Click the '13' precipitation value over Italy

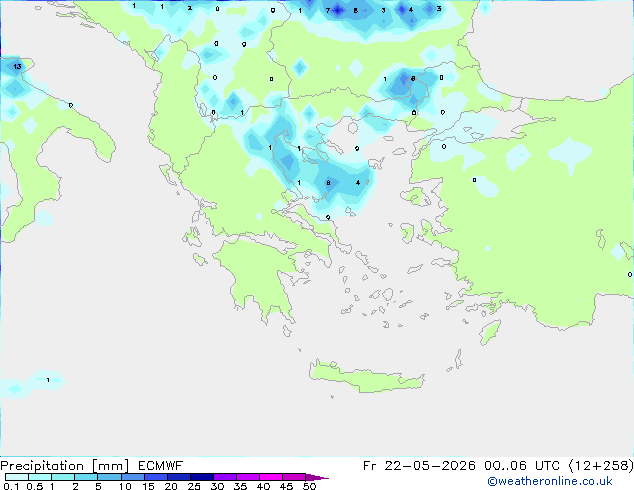tap(17, 66)
